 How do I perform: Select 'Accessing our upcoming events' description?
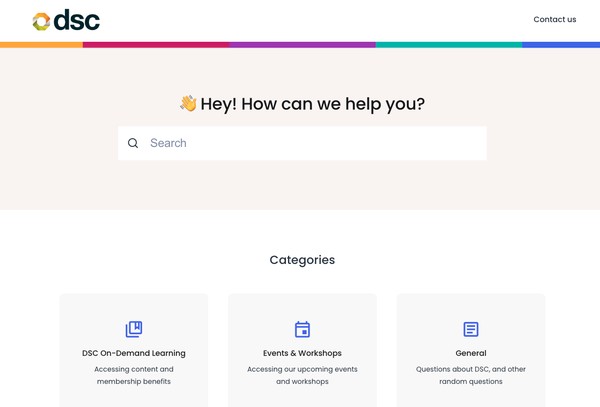tap(302, 370)
